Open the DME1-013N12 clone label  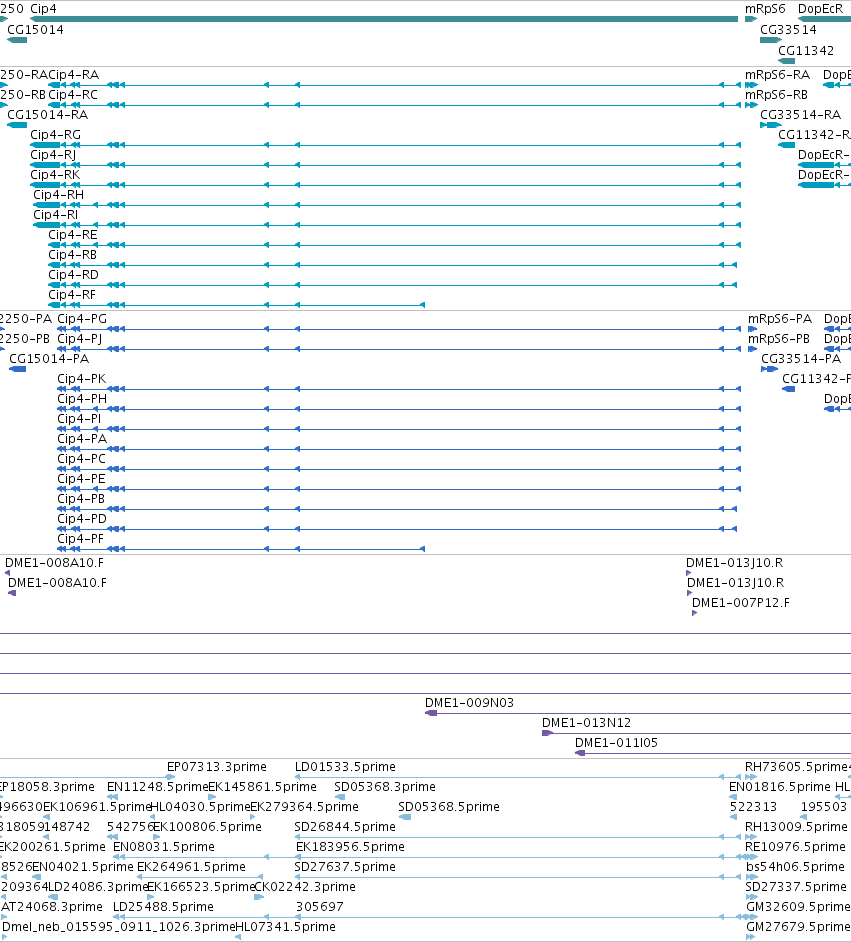click(586, 723)
